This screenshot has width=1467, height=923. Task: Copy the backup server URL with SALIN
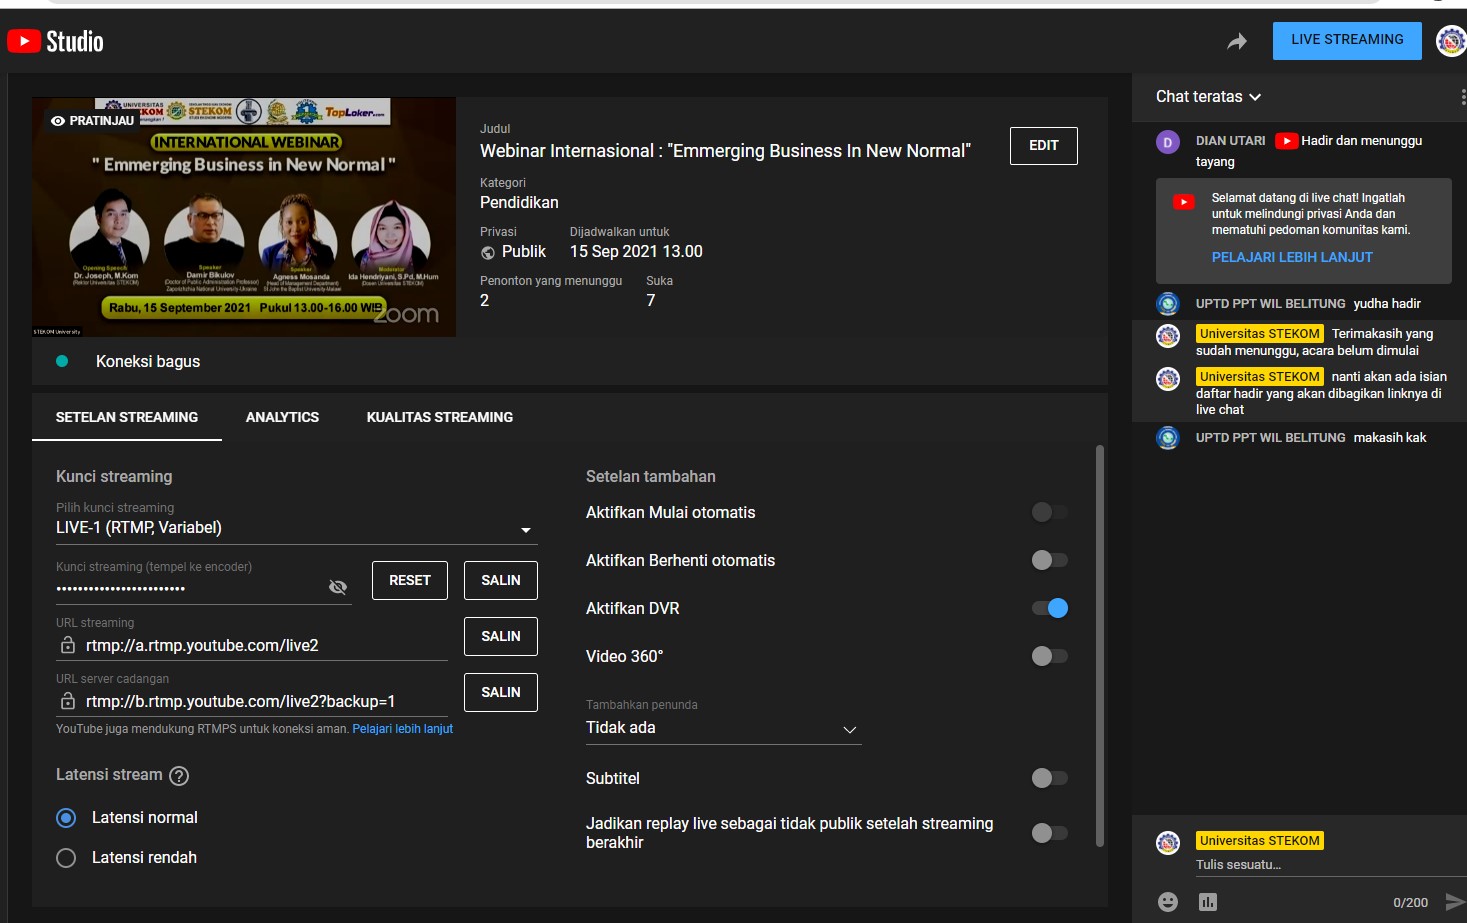click(x=501, y=692)
